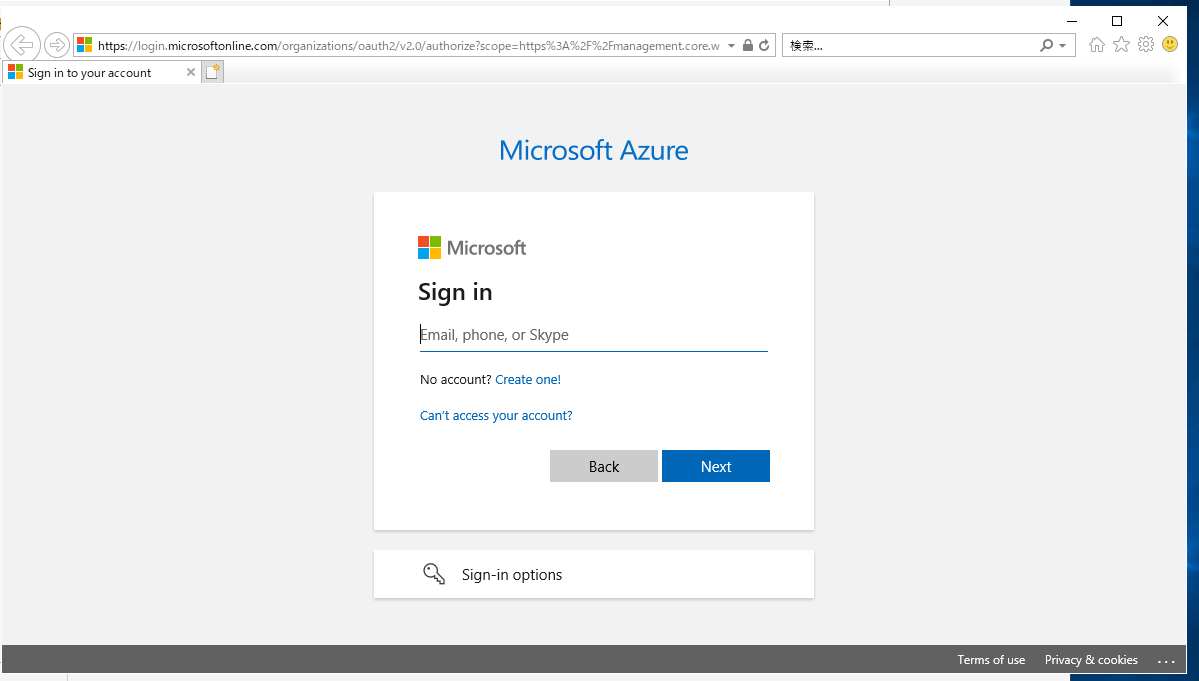Close the browser window
Viewport: 1199px width, 681px height.
(1162, 21)
